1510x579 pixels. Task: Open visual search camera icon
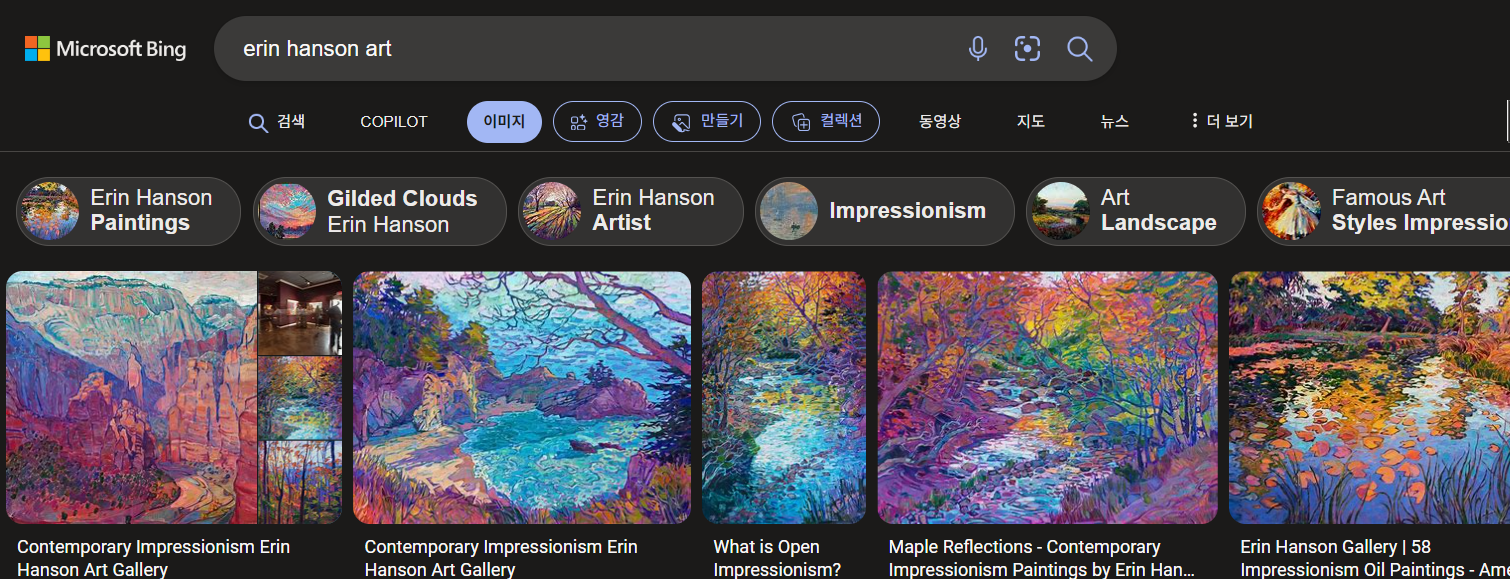pyautogui.click(x=1027, y=48)
